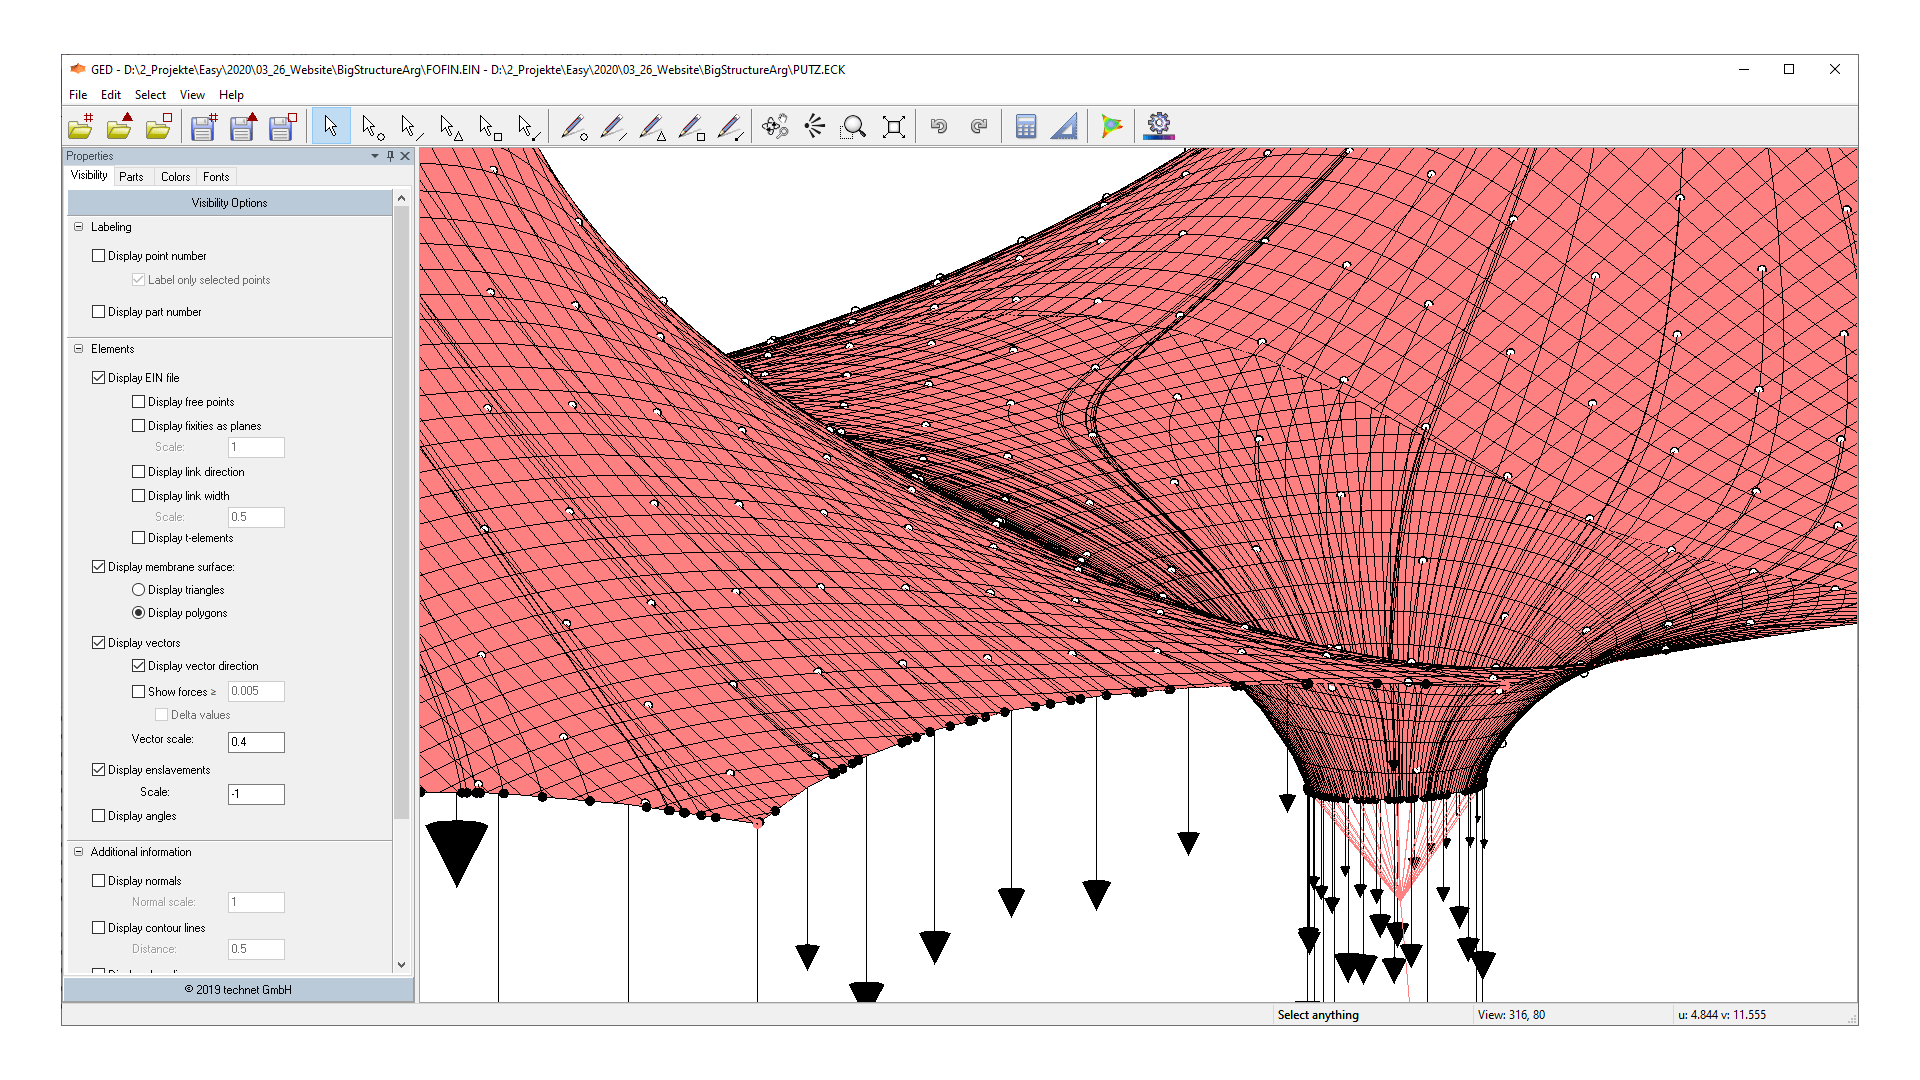Click the 2019 technet GmbH copyright bar

238,989
